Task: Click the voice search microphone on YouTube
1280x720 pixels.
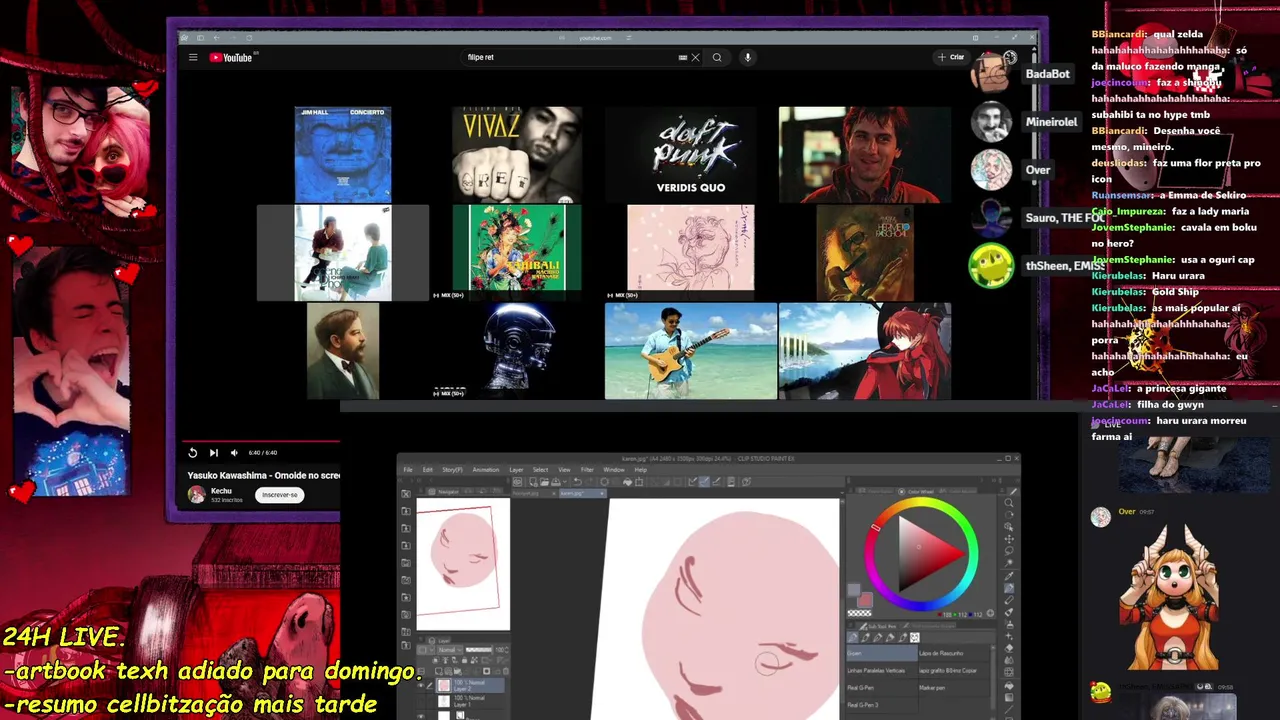Action: click(x=747, y=57)
